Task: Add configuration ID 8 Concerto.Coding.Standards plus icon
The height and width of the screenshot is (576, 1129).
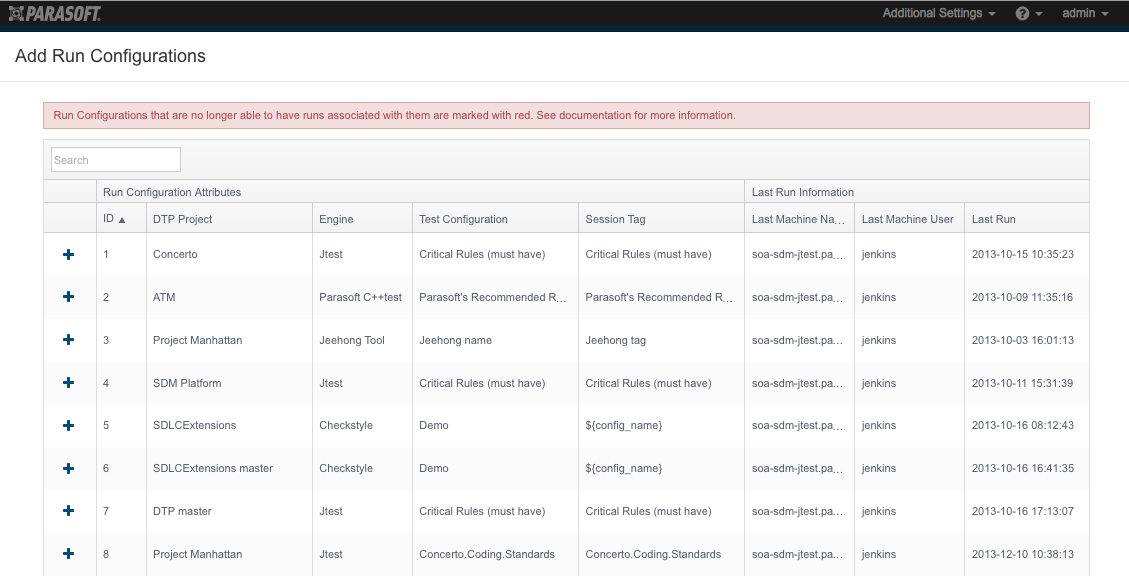Action: 68,554
